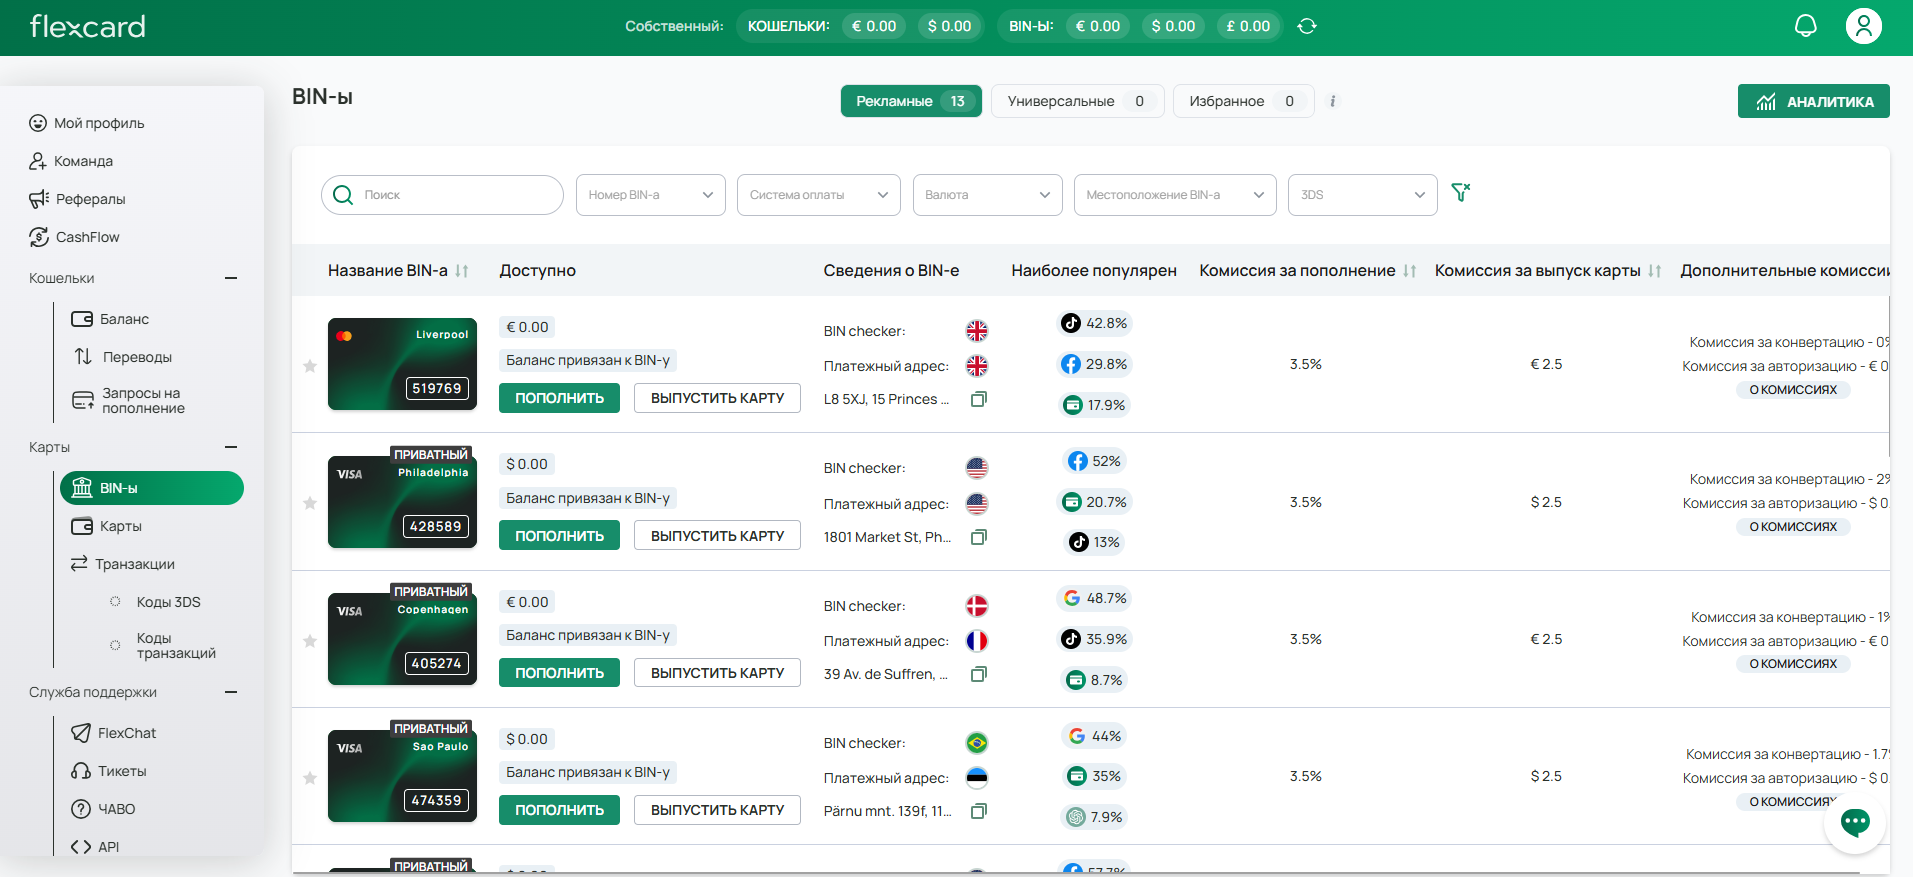Click the flexcard logo

88,26
